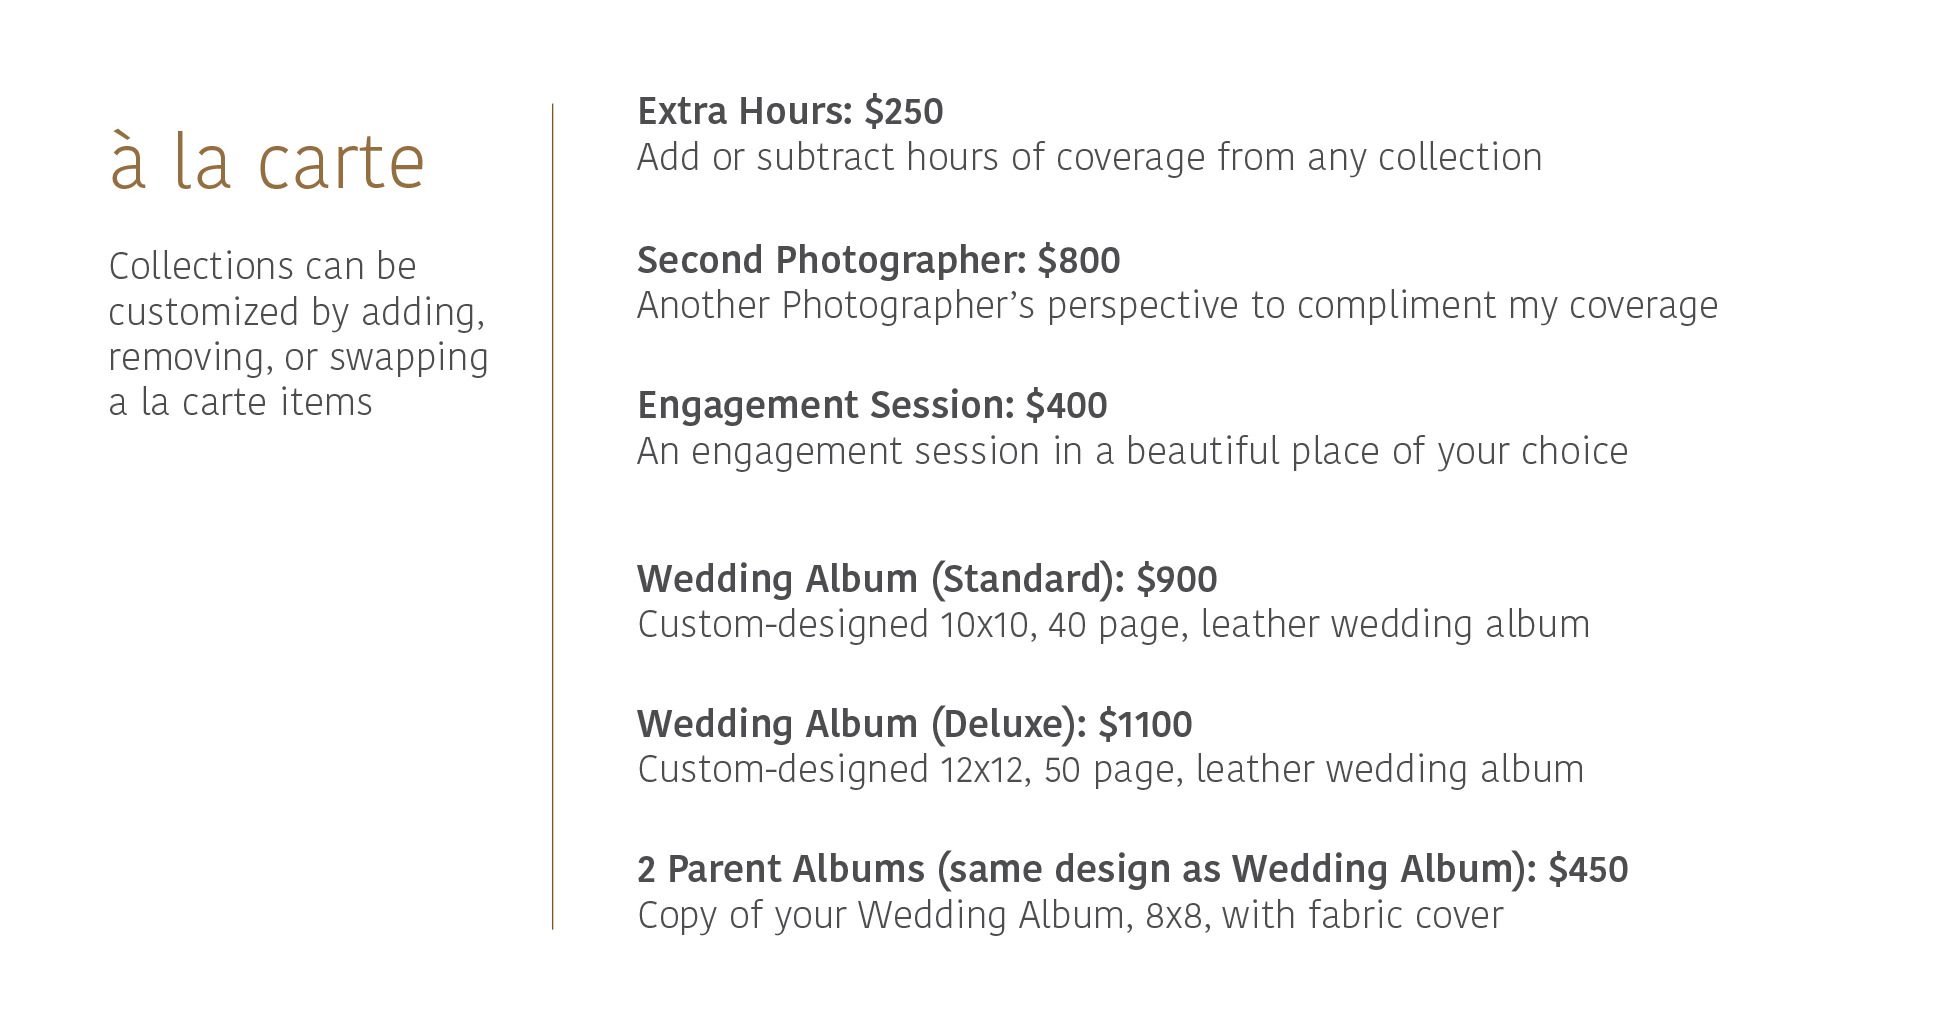Click the $450 price

1588,869
